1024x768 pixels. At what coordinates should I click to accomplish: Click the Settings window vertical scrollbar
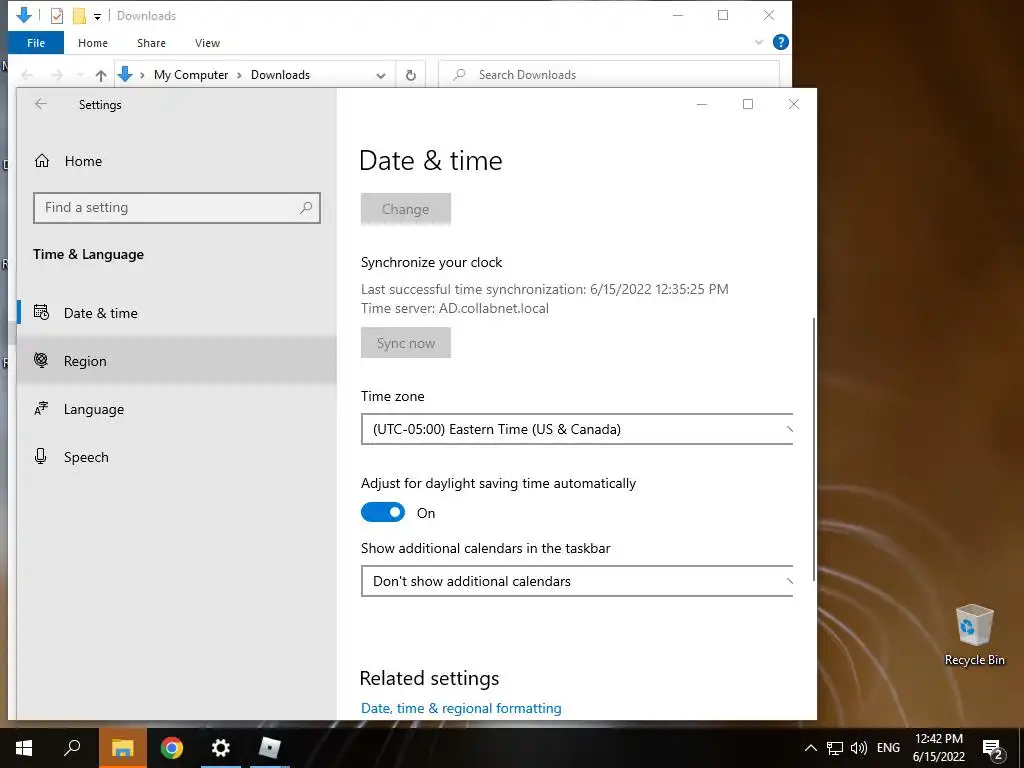(x=814, y=449)
